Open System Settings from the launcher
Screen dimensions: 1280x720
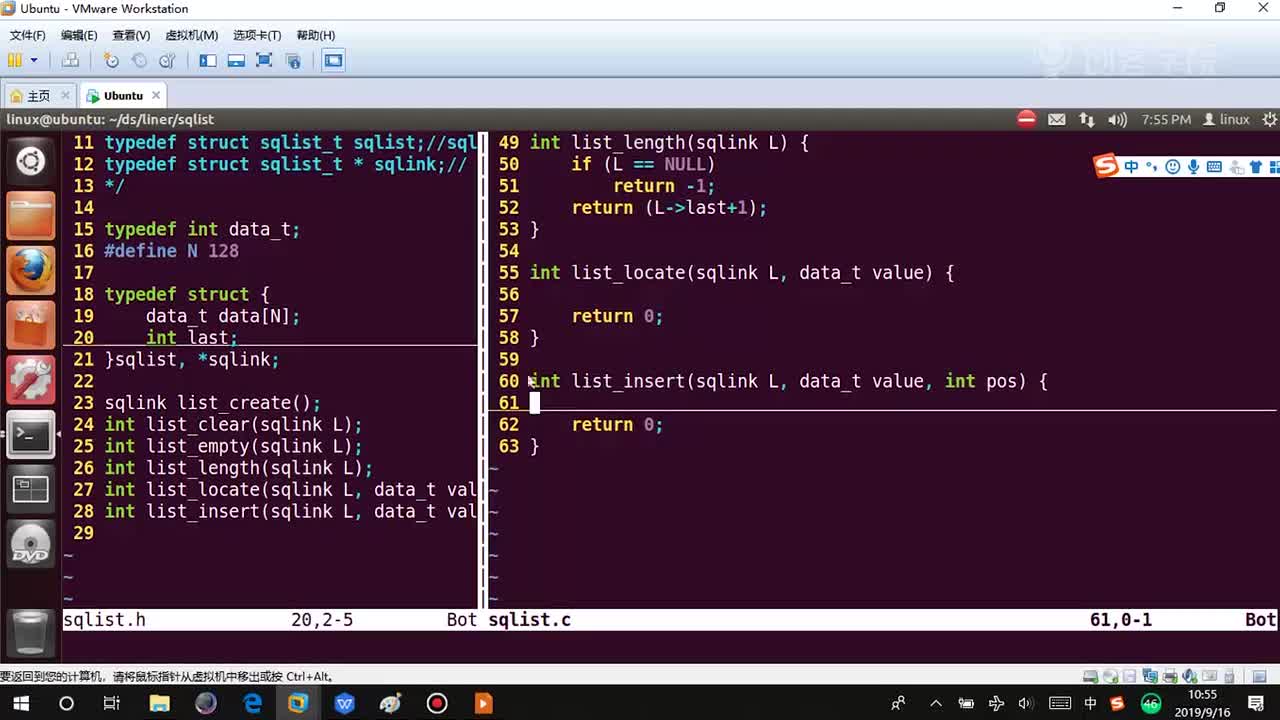point(31,380)
